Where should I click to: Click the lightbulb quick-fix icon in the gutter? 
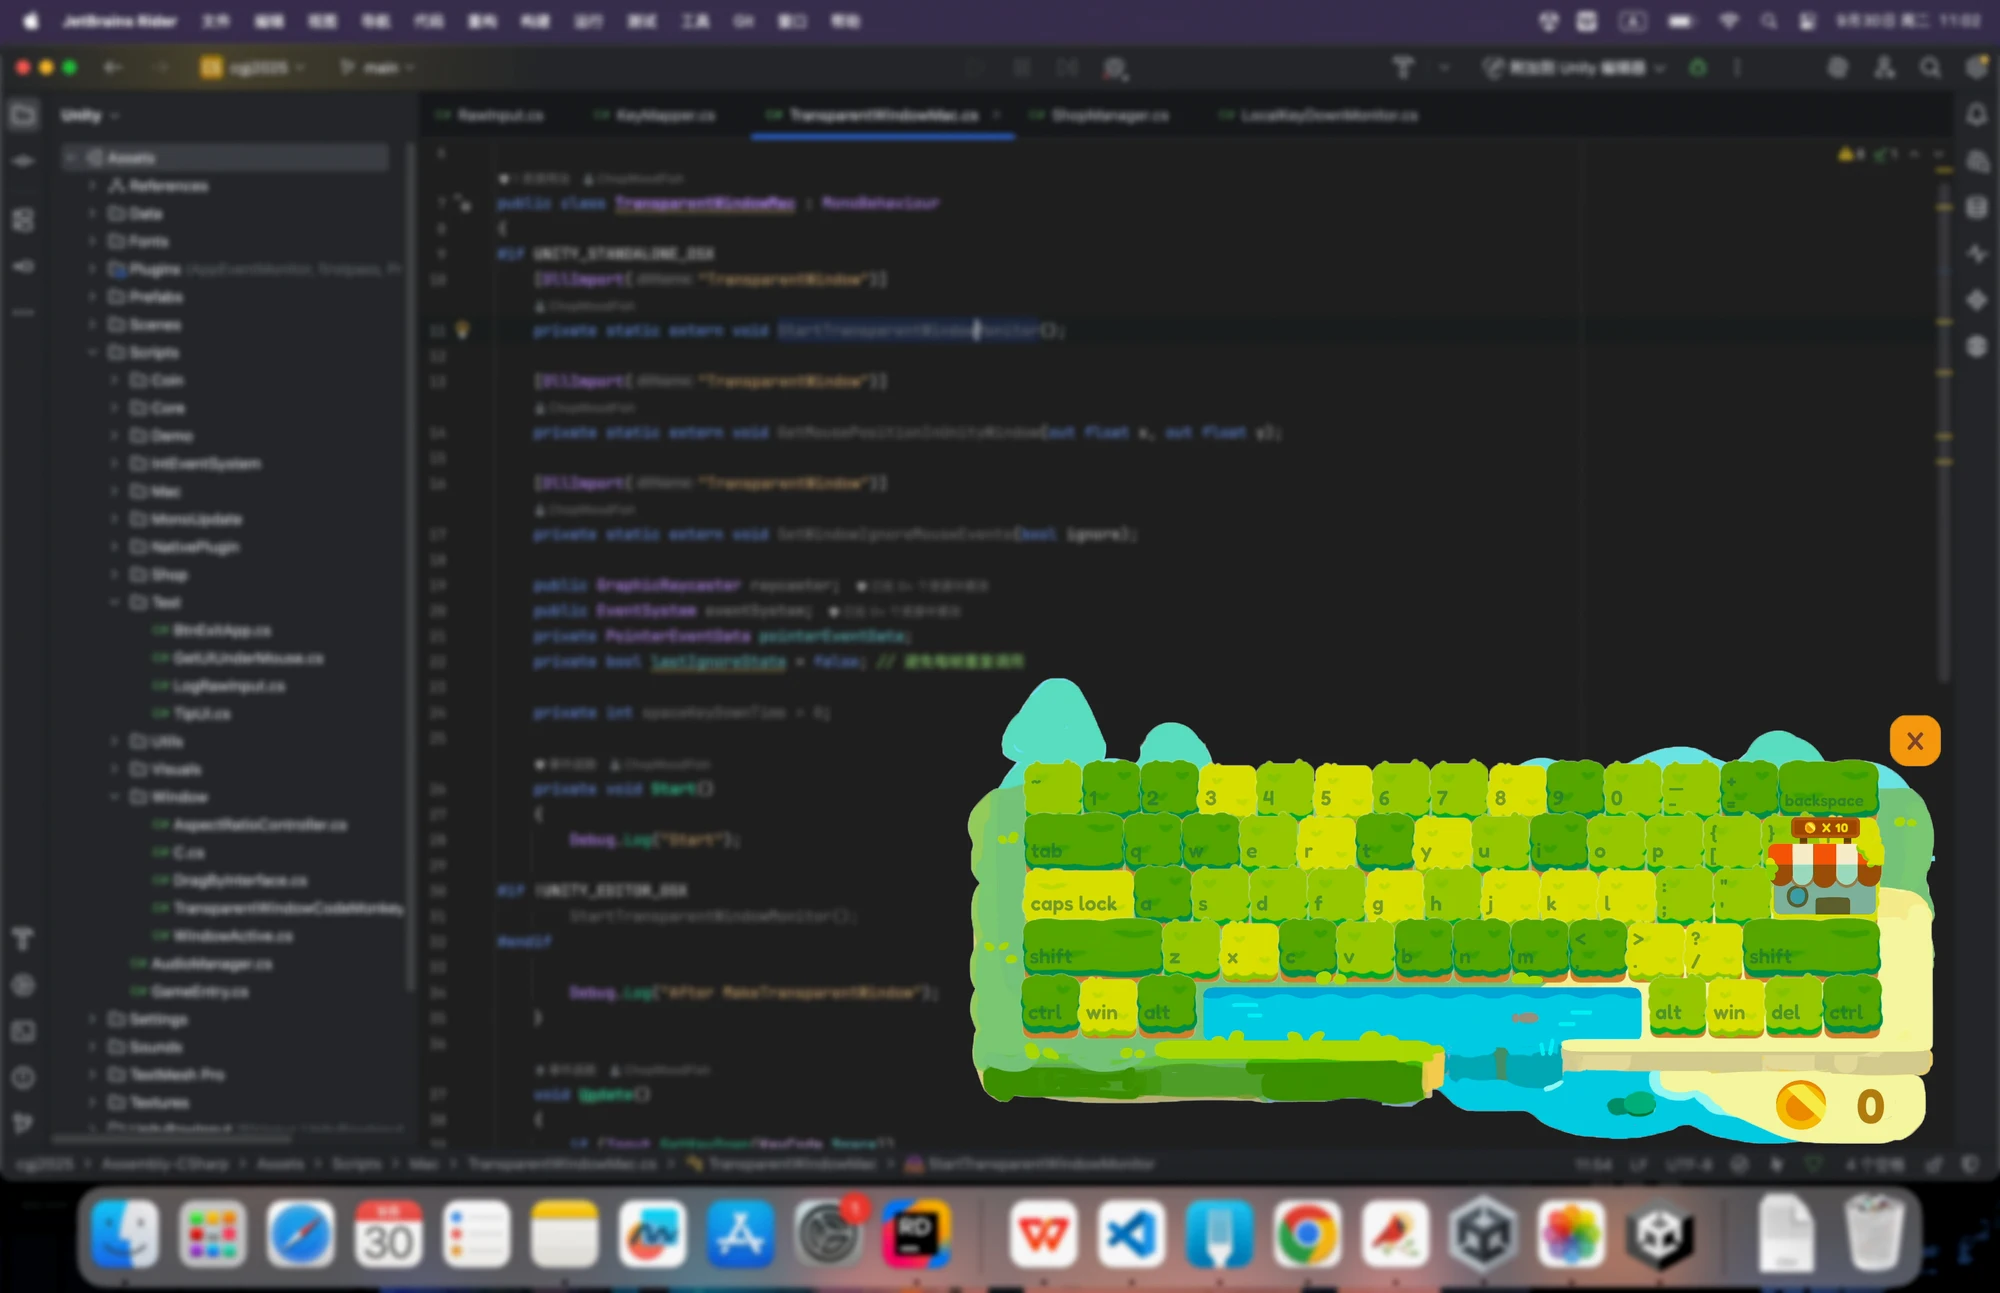462,329
